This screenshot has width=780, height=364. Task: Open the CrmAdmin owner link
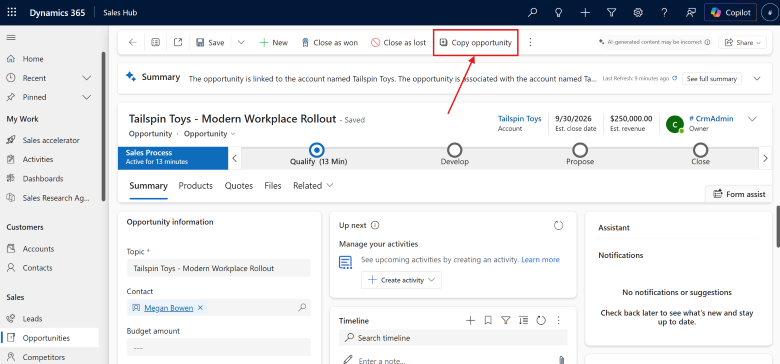[711, 119]
